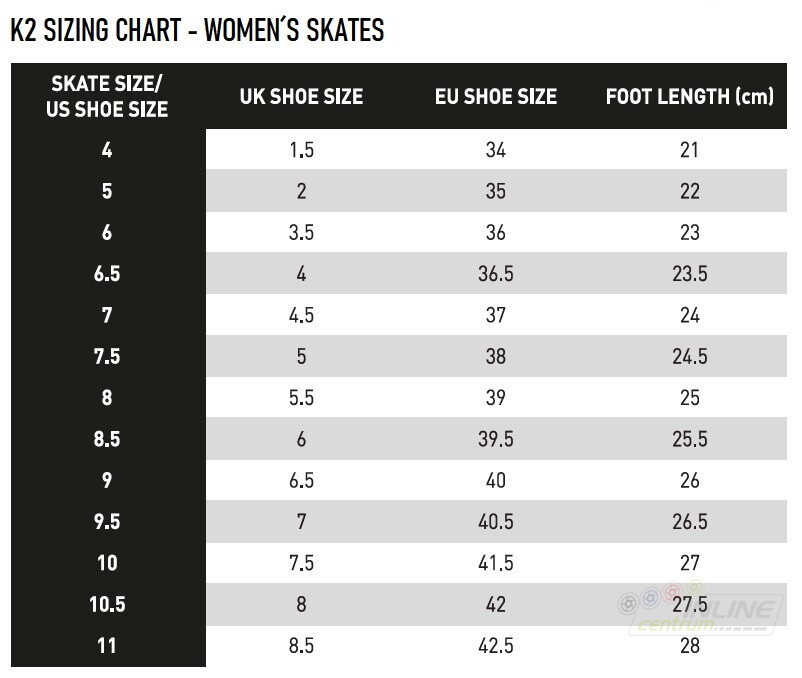
Task: Click the foot length 24.5 cell
Action: [x=690, y=356]
